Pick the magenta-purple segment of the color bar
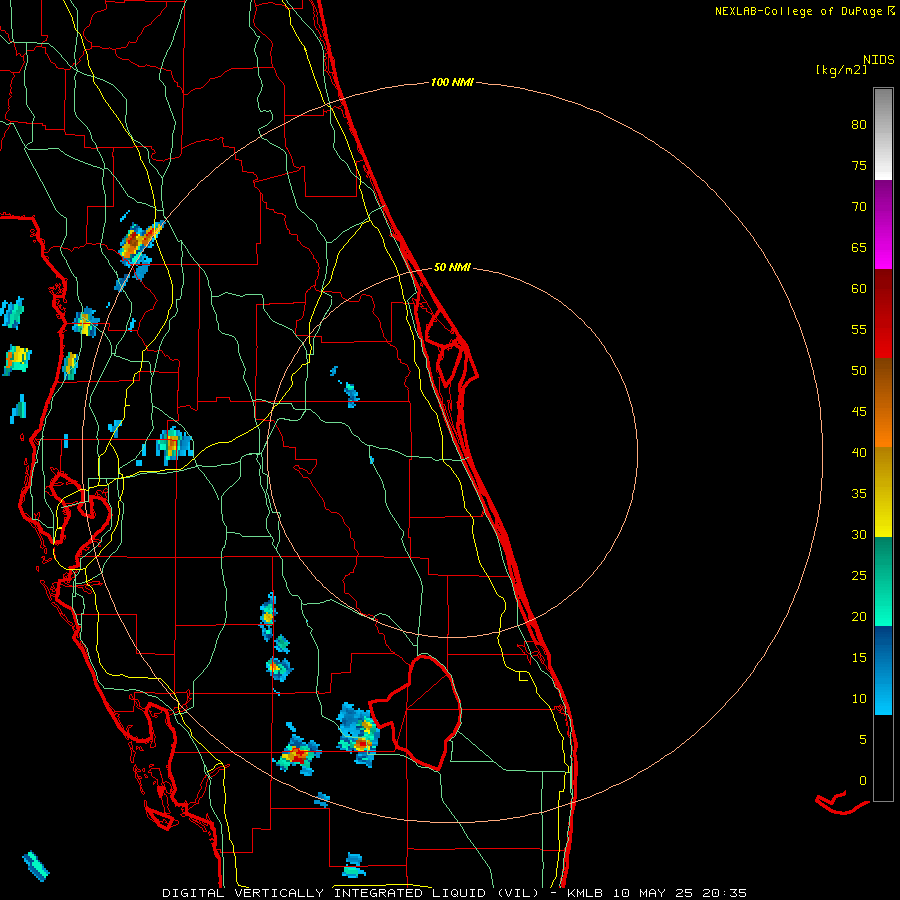The height and width of the screenshot is (900, 900). [x=883, y=224]
